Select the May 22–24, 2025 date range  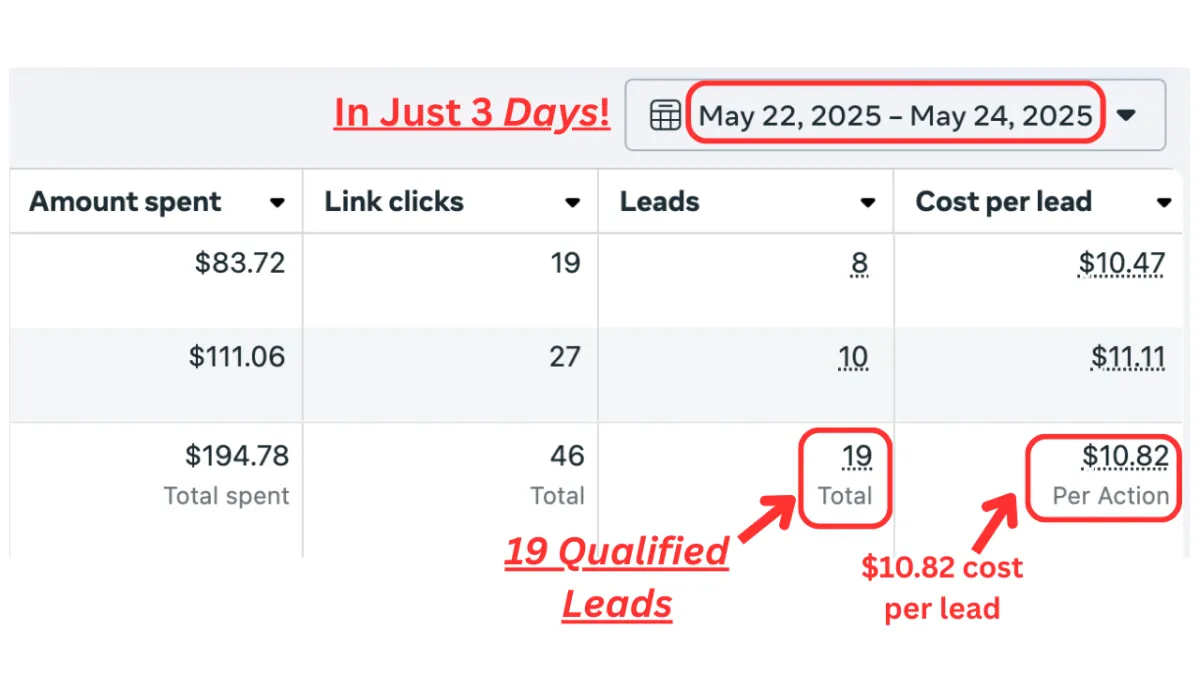[895, 115]
